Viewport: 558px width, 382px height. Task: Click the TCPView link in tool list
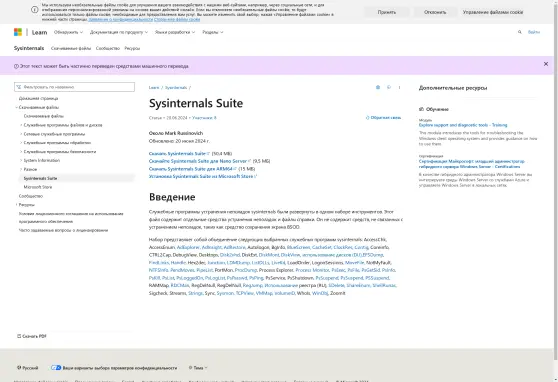tap(244, 293)
